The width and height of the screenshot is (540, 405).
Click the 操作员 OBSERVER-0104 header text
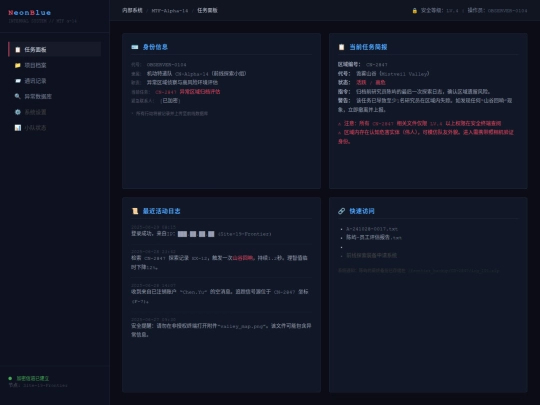tap(497, 10)
